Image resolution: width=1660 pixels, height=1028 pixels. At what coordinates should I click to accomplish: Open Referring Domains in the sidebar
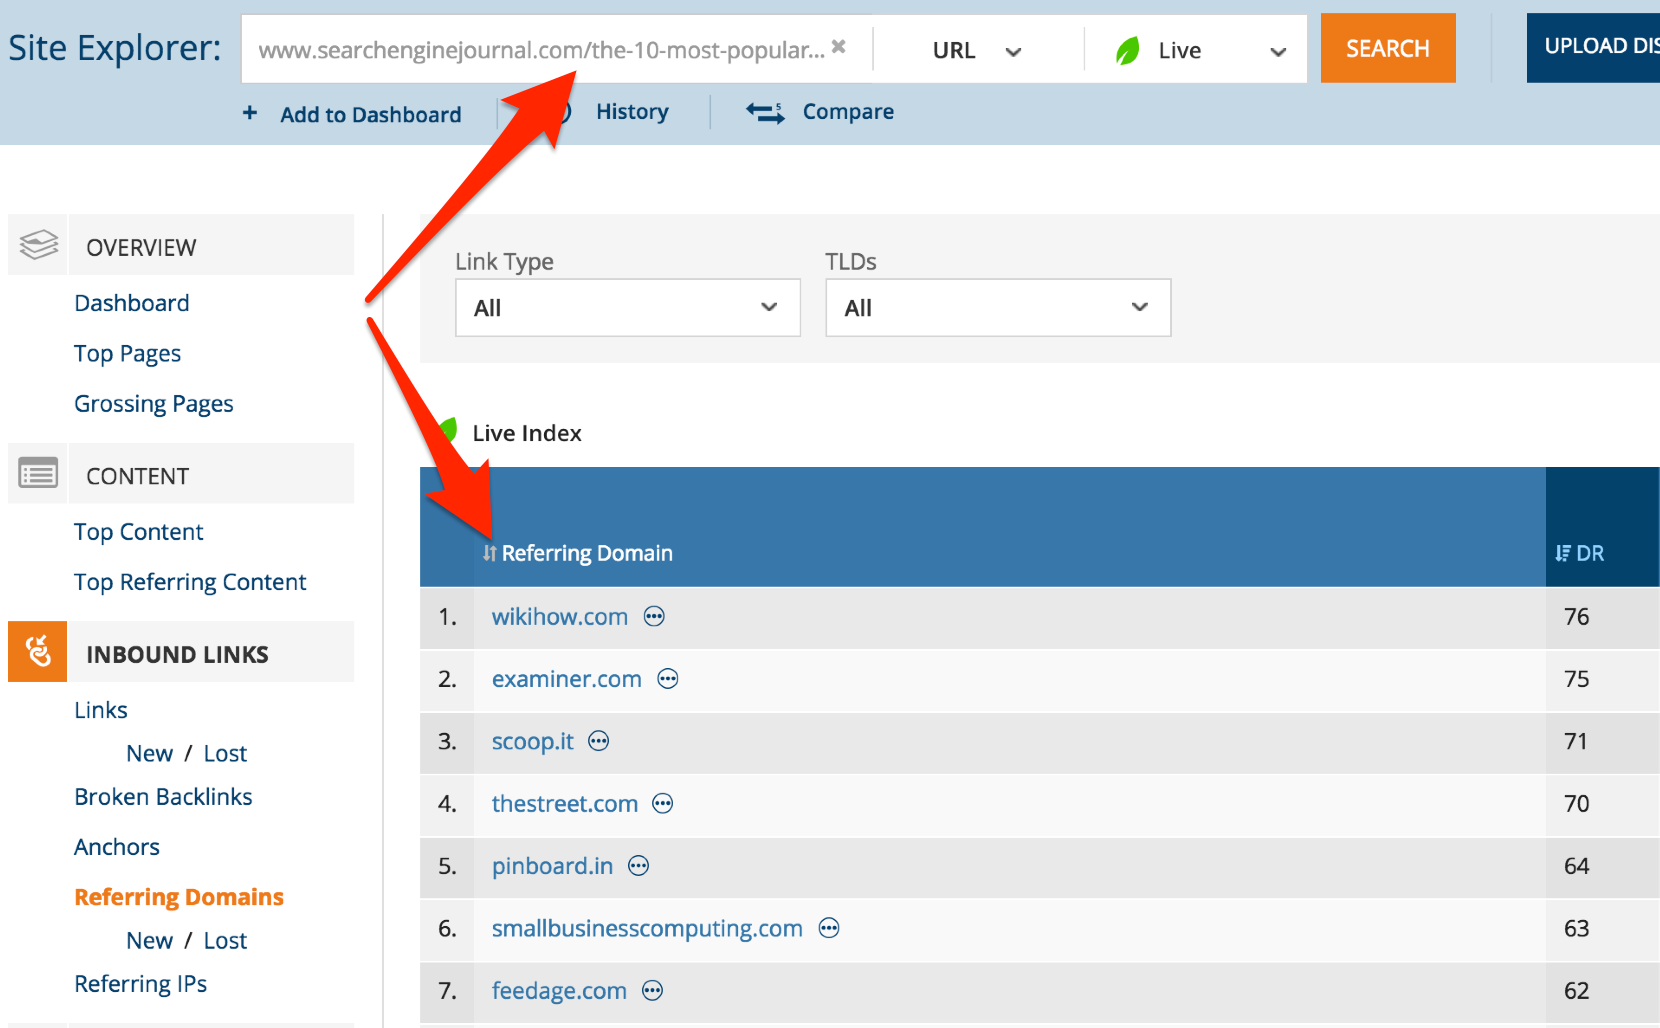[179, 897]
